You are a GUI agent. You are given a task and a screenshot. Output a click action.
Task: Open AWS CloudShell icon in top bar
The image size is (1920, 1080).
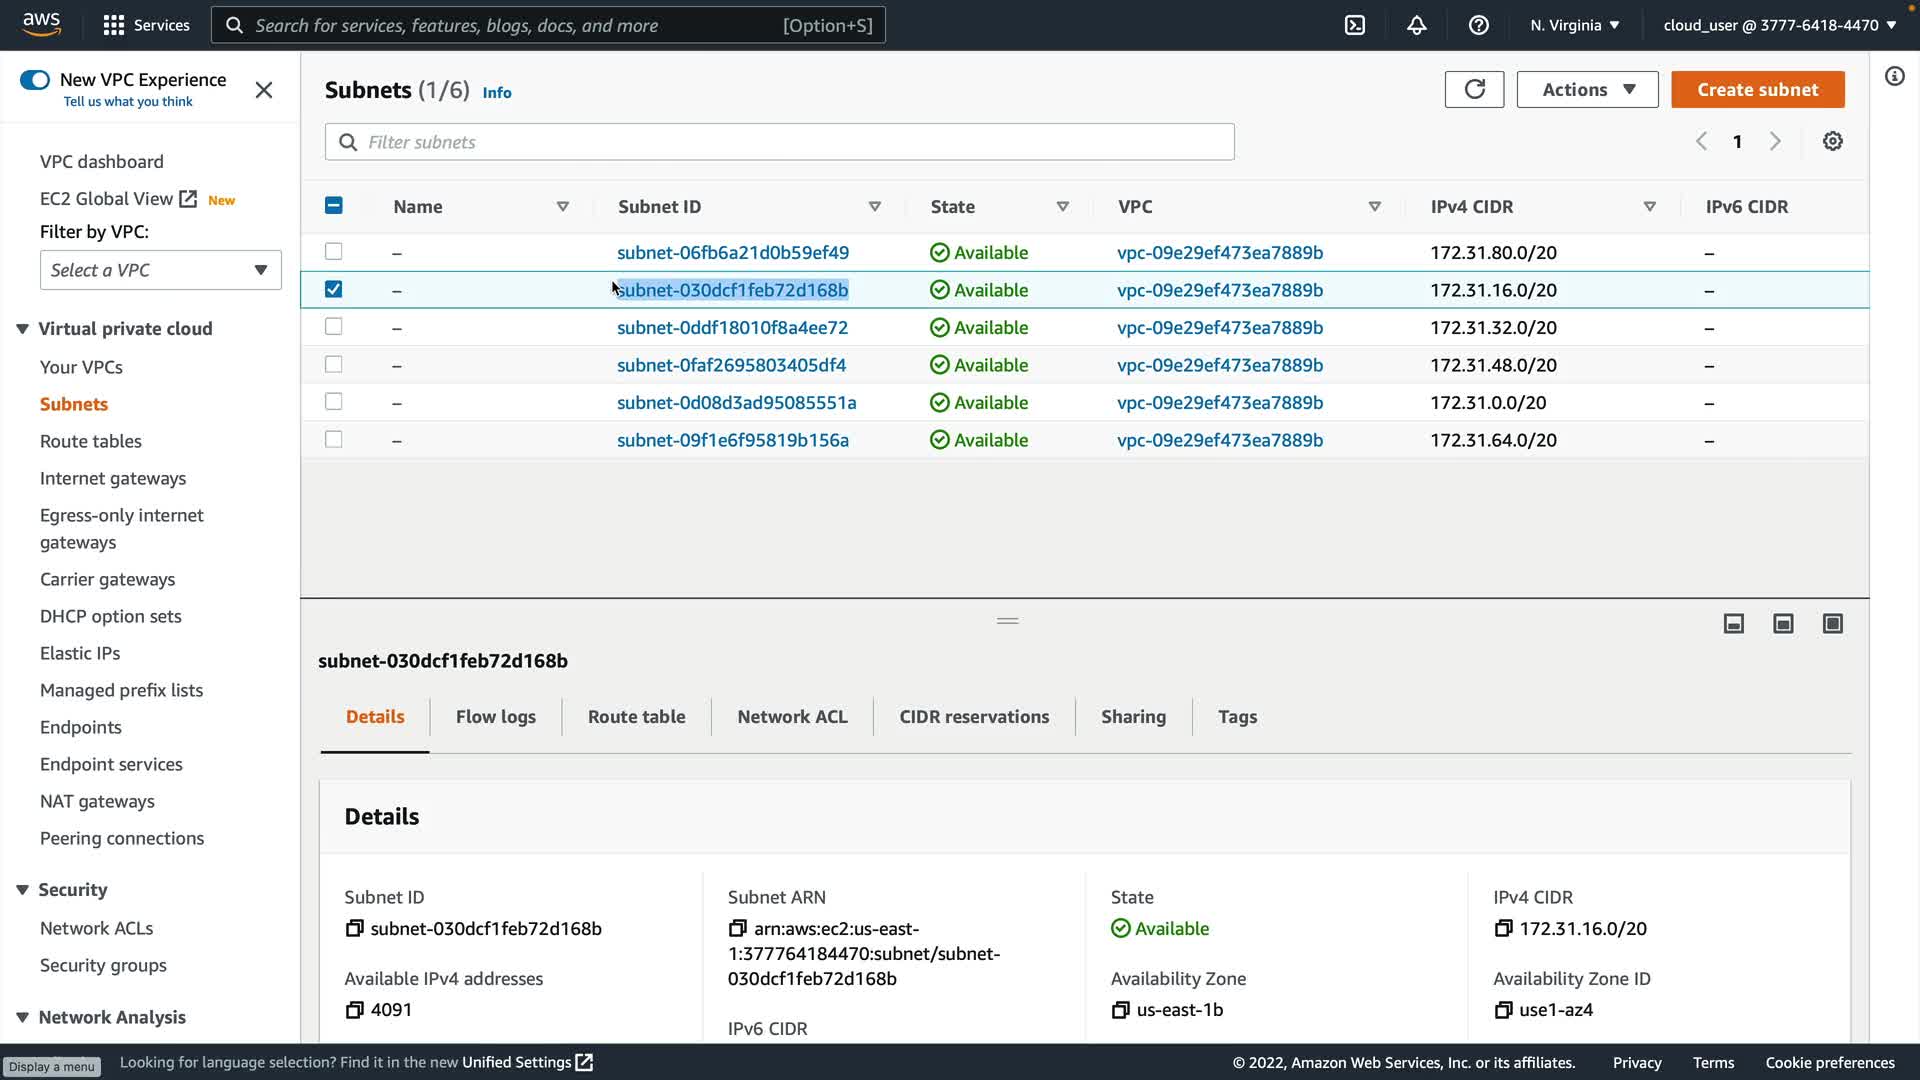pyautogui.click(x=1355, y=25)
